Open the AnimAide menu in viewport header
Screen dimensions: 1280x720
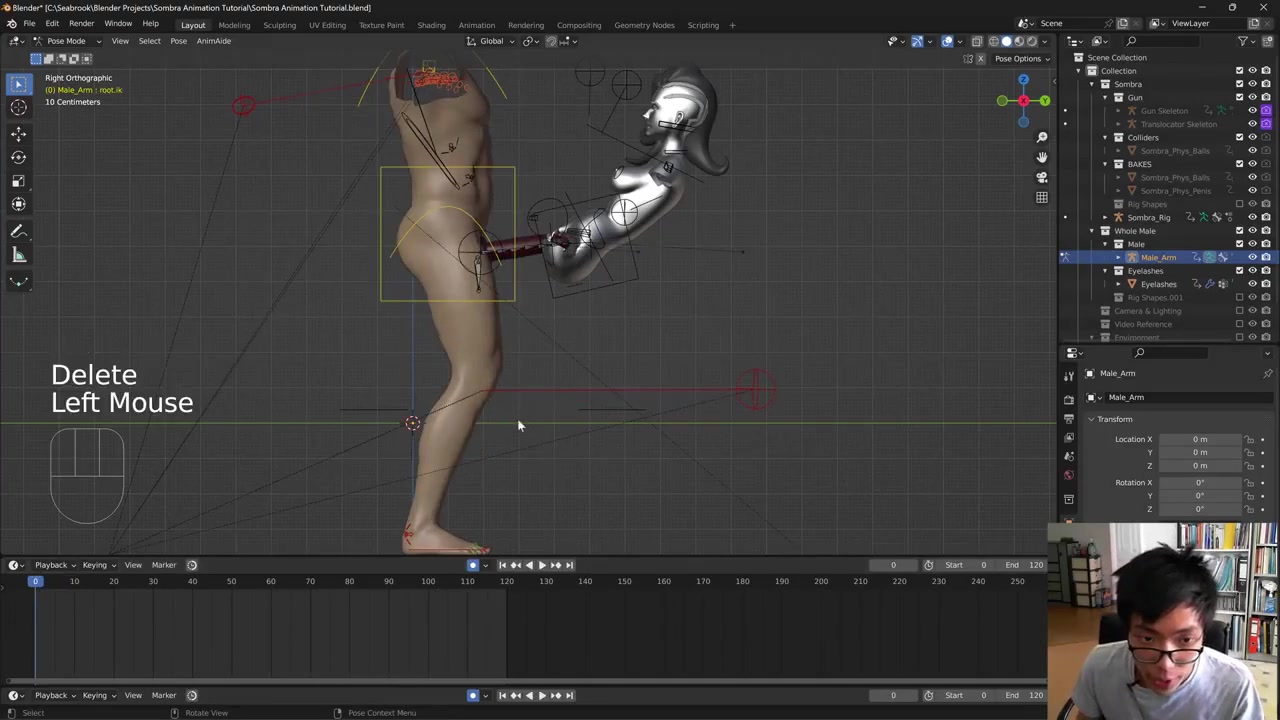point(213,41)
